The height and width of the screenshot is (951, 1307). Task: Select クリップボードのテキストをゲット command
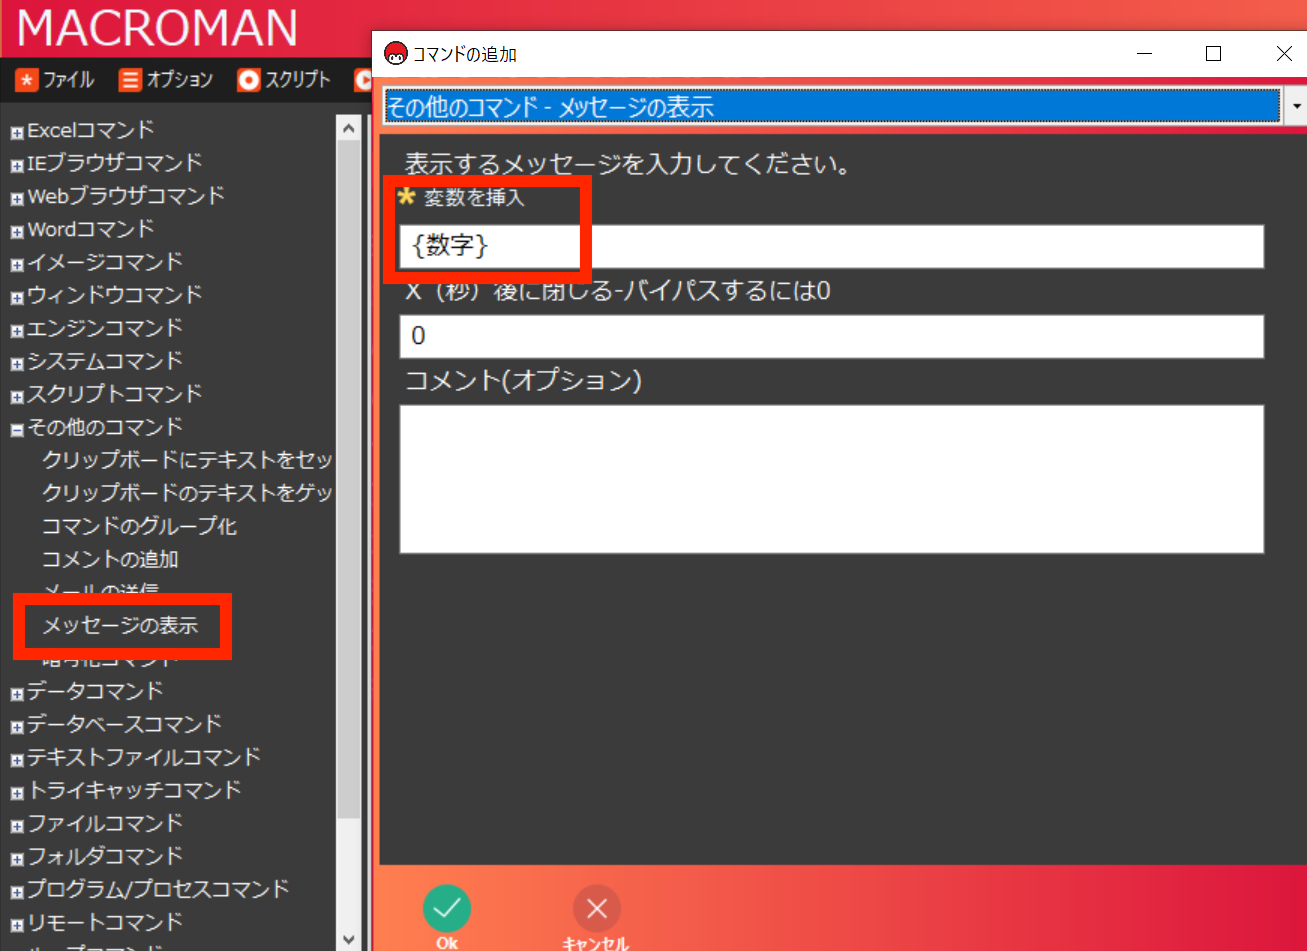click(x=187, y=493)
